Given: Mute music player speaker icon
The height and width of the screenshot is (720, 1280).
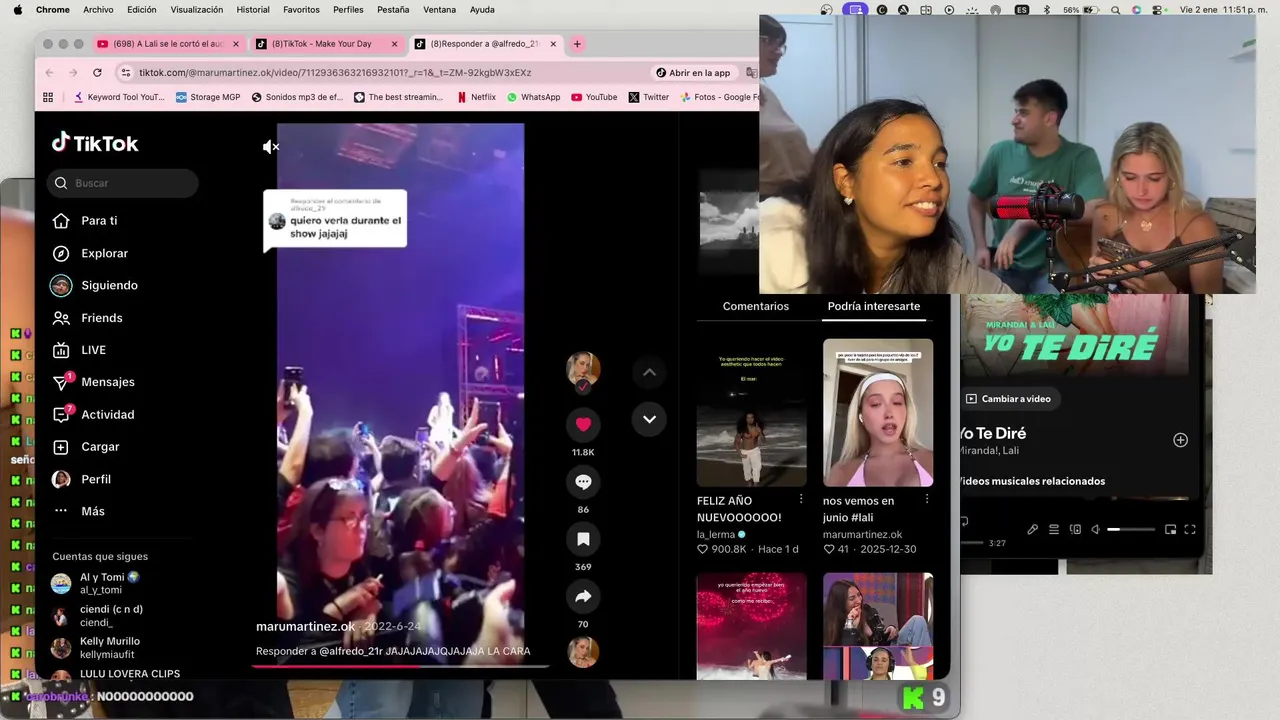Looking at the screenshot, I should (x=1095, y=529).
